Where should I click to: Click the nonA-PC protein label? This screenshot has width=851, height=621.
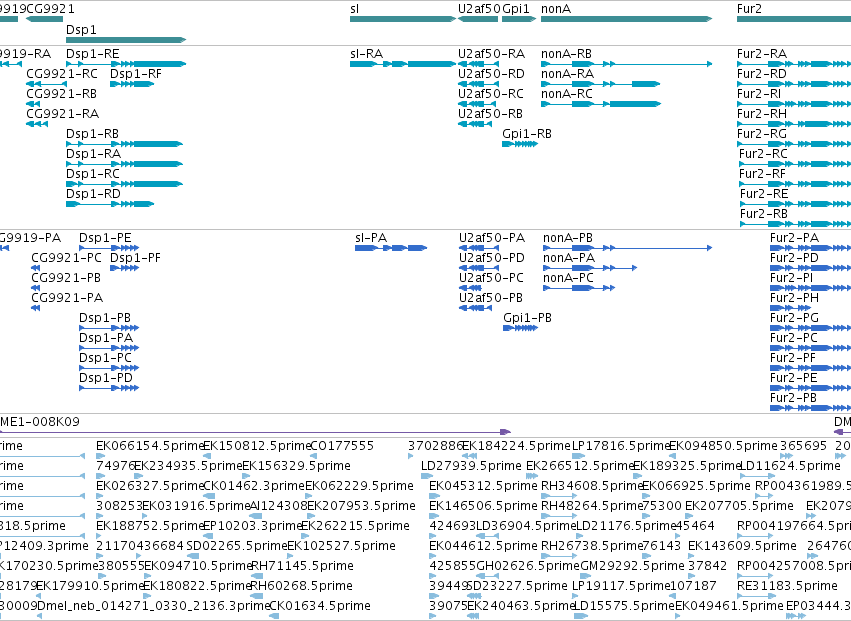(x=569, y=278)
